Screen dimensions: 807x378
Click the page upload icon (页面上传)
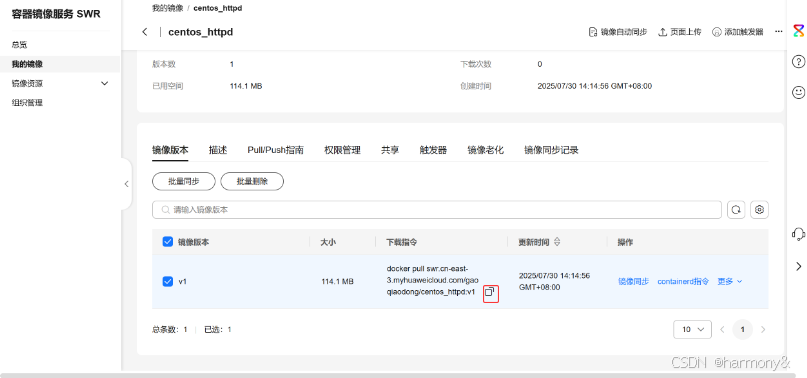click(x=663, y=32)
